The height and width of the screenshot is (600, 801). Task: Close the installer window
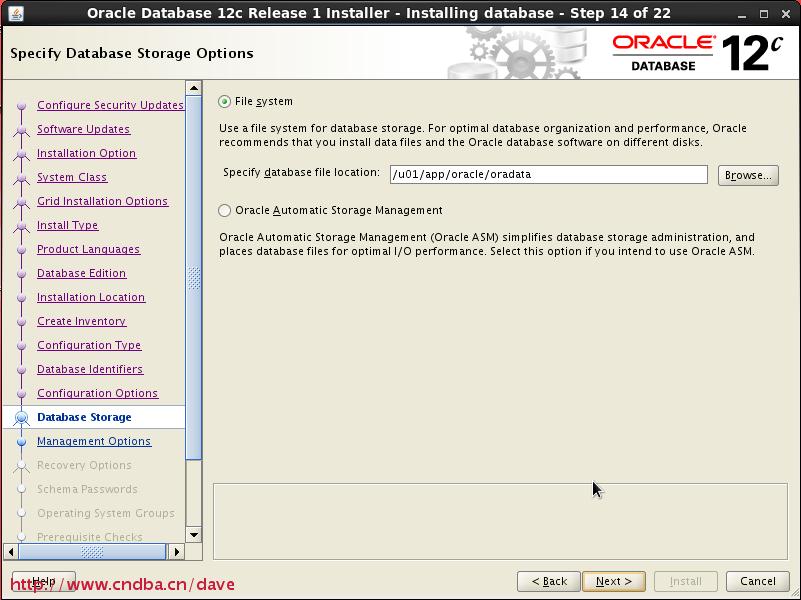tap(786, 14)
